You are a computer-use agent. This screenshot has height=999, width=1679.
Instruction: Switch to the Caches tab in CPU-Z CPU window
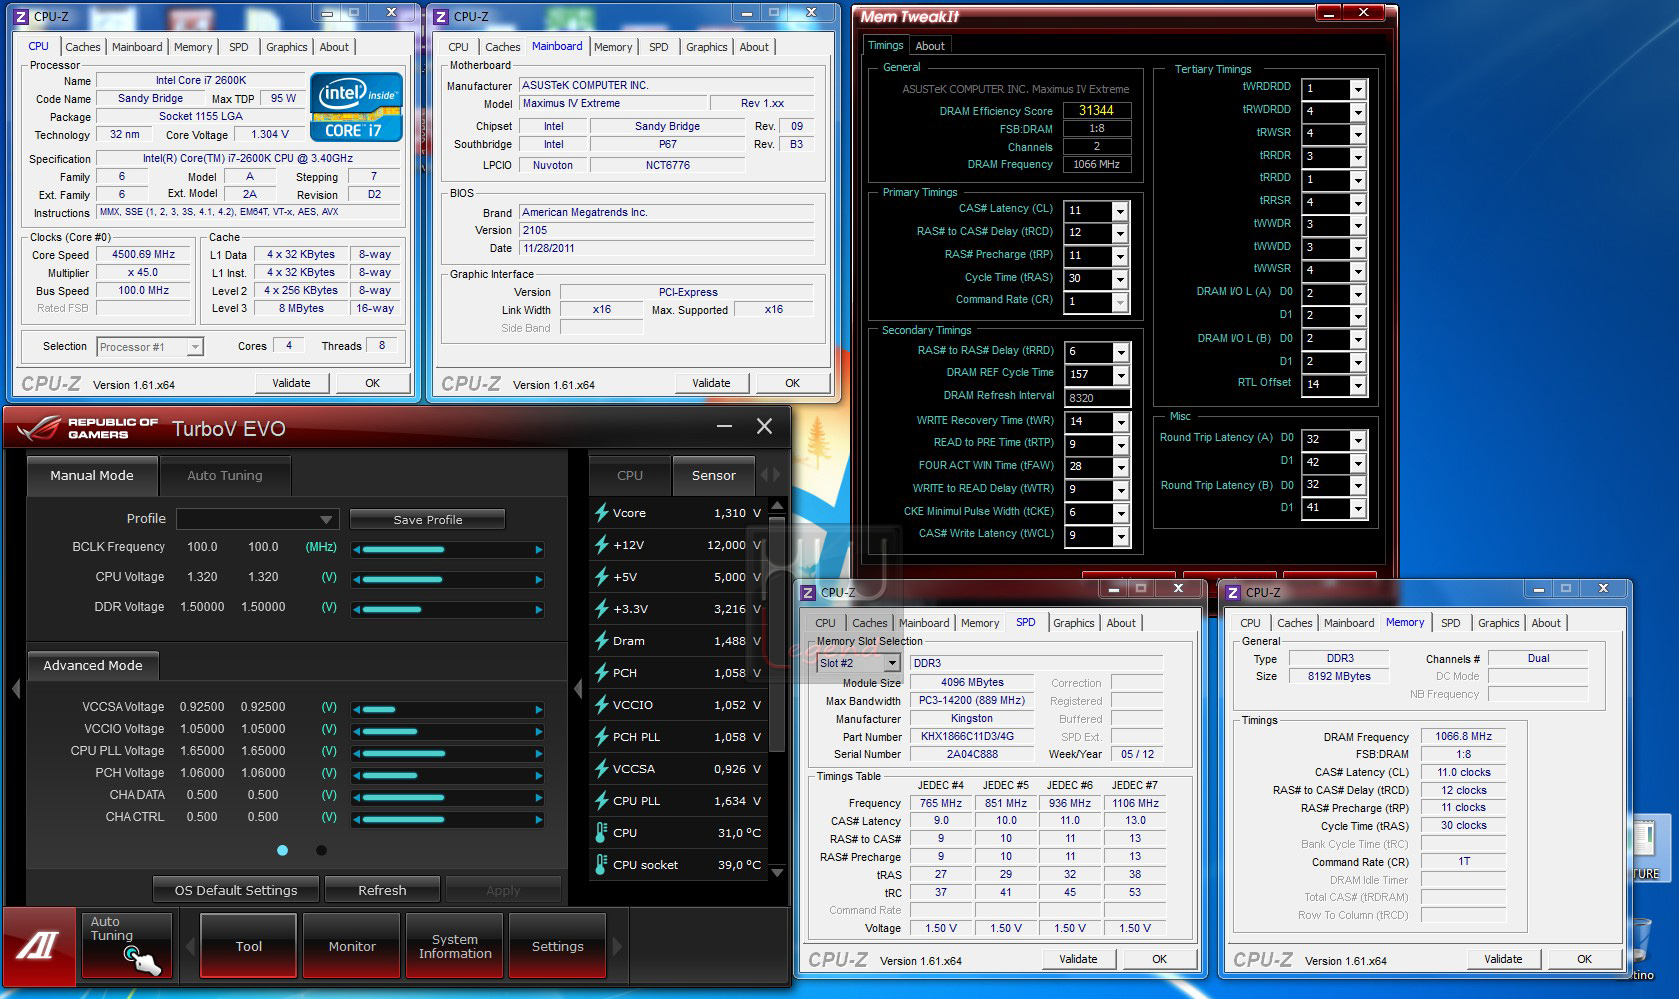[83, 47]
